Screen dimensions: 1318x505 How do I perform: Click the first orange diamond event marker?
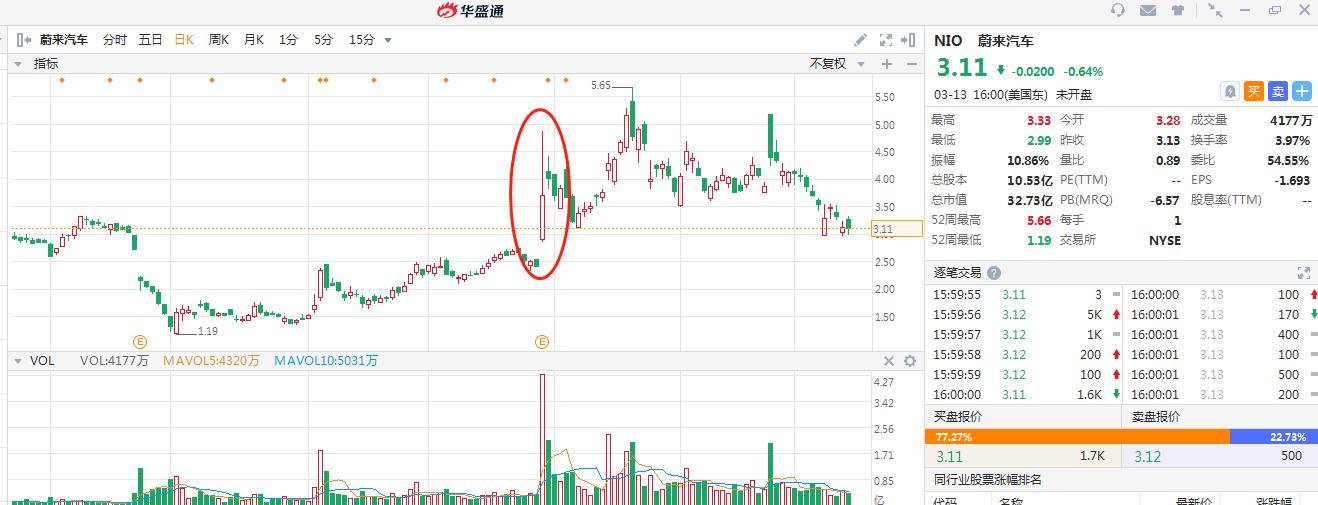[61, 80]
